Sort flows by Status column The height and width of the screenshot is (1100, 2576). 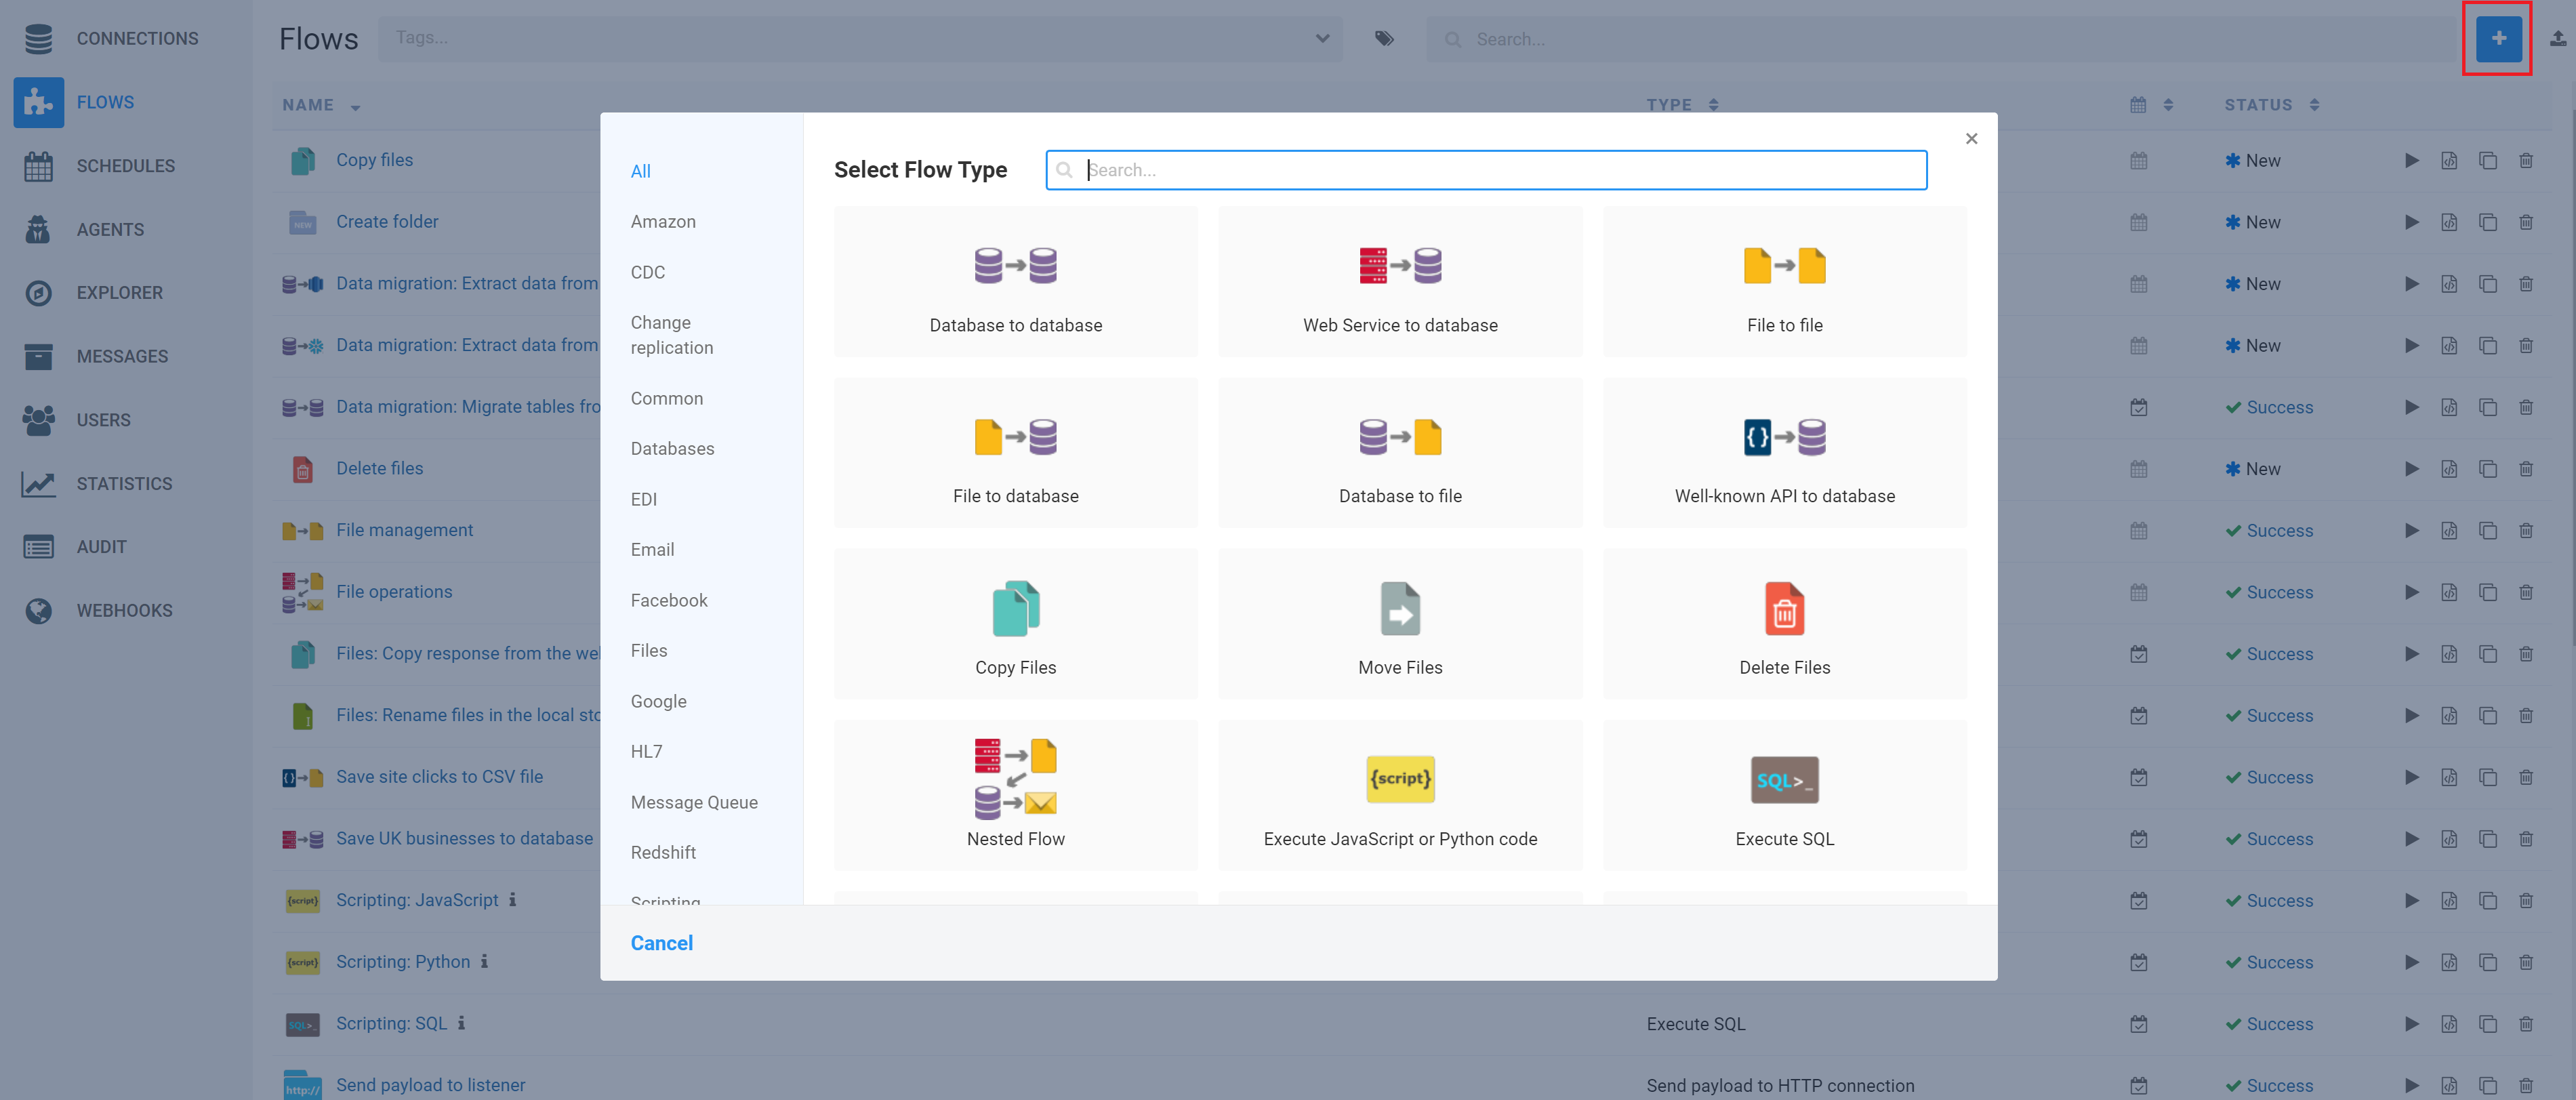point(2270,106)
